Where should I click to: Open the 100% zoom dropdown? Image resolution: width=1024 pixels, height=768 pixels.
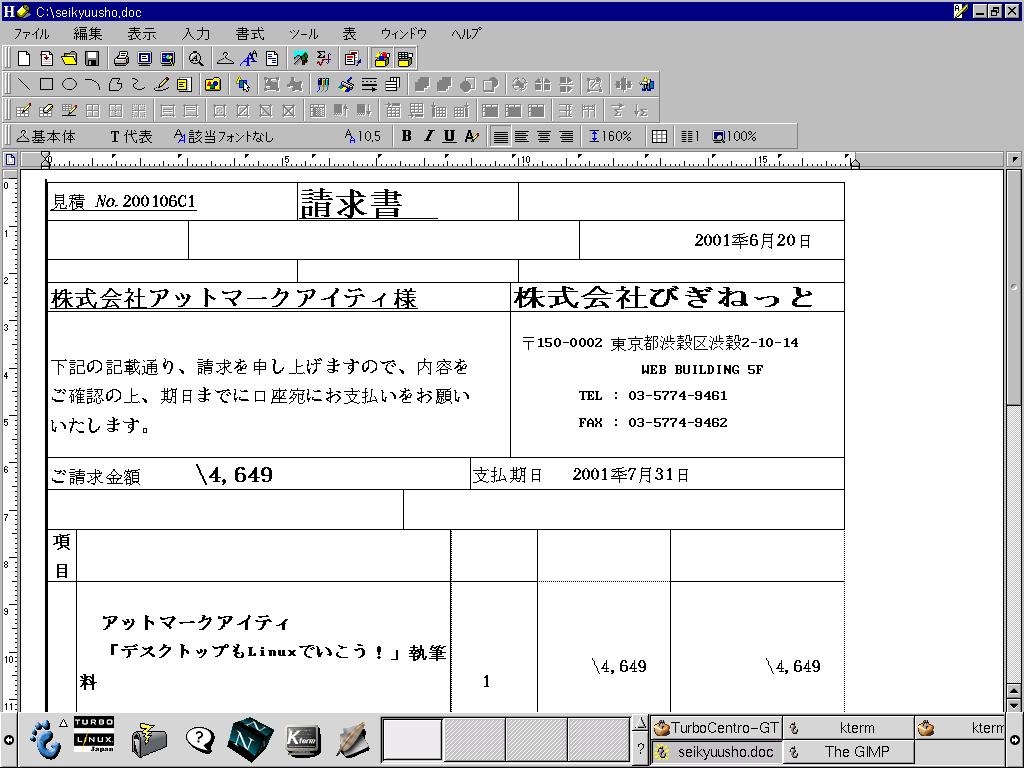click(x=735, y=136)
